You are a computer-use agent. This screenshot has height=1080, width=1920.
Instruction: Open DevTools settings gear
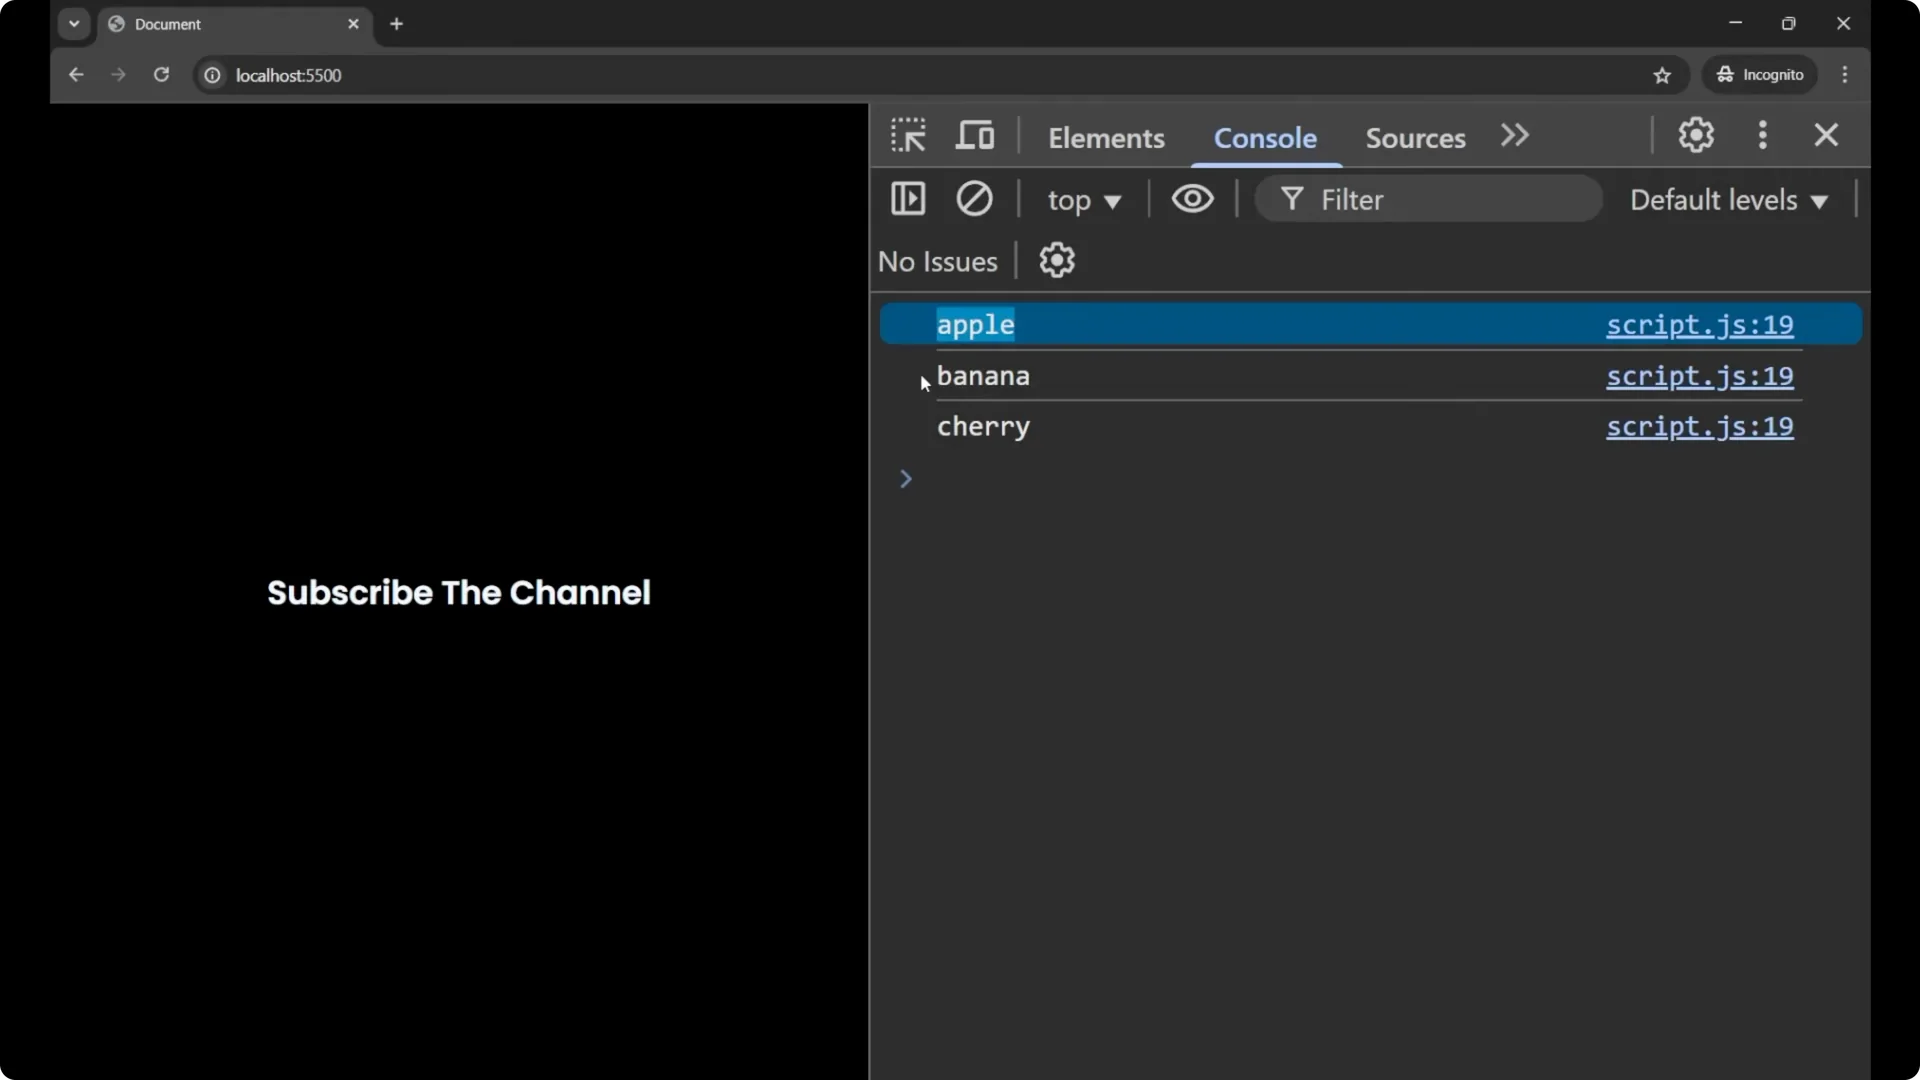click(1696, 135)
